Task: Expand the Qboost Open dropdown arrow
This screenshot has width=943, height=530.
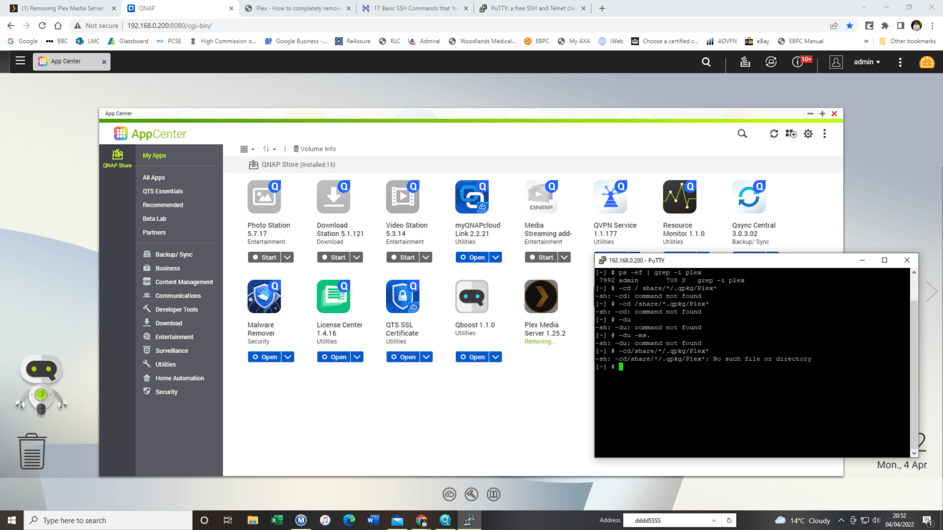Action: click(496, 357)
